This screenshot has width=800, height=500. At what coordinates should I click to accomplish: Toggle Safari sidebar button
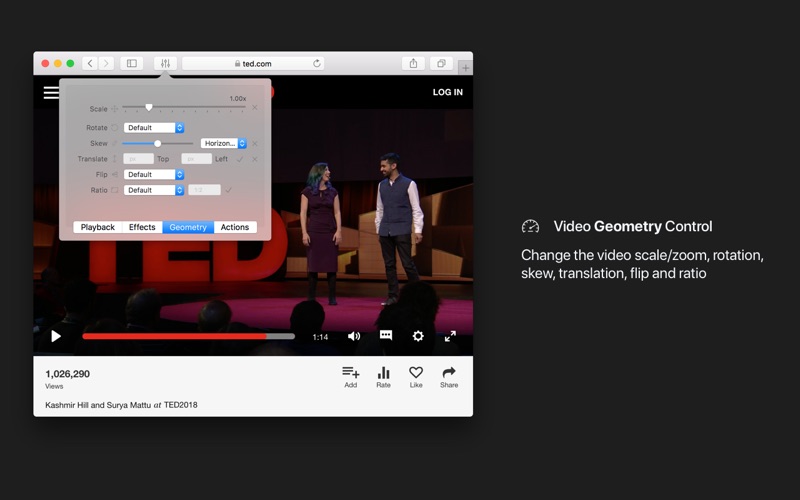click(x=132, y=63)
